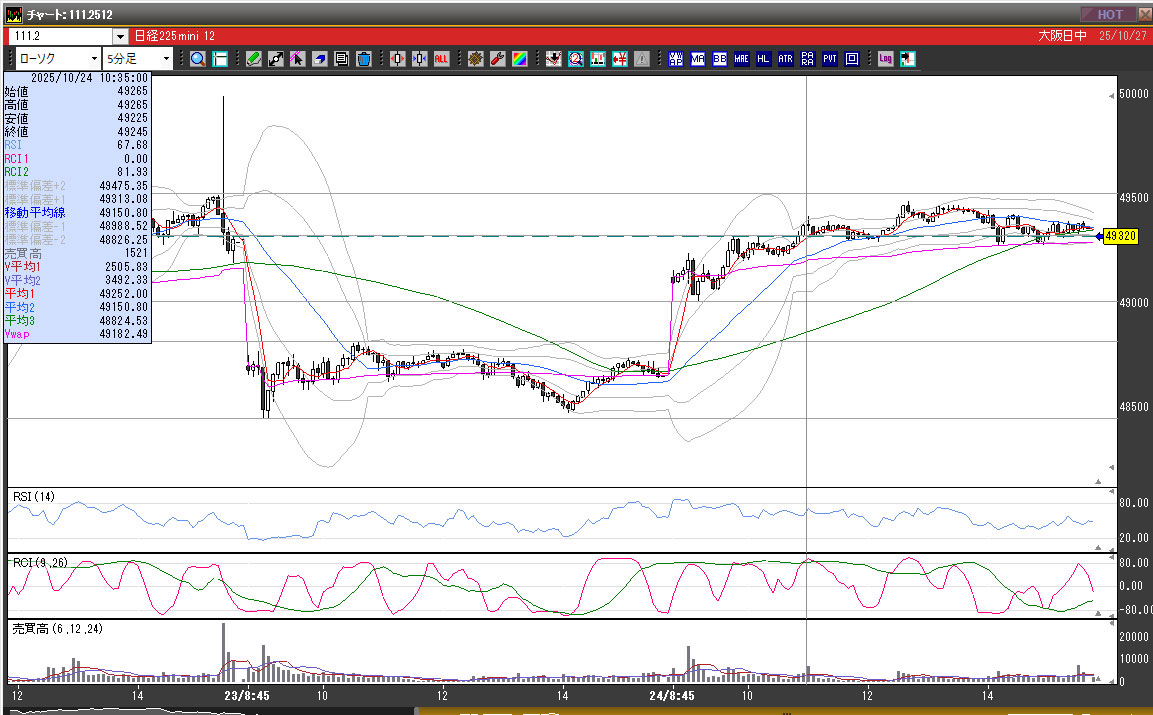Select the diagonal trend line tool
The height and width of the screenshot is (715, 1153).
pyautogui.click(x=276, y=59)
